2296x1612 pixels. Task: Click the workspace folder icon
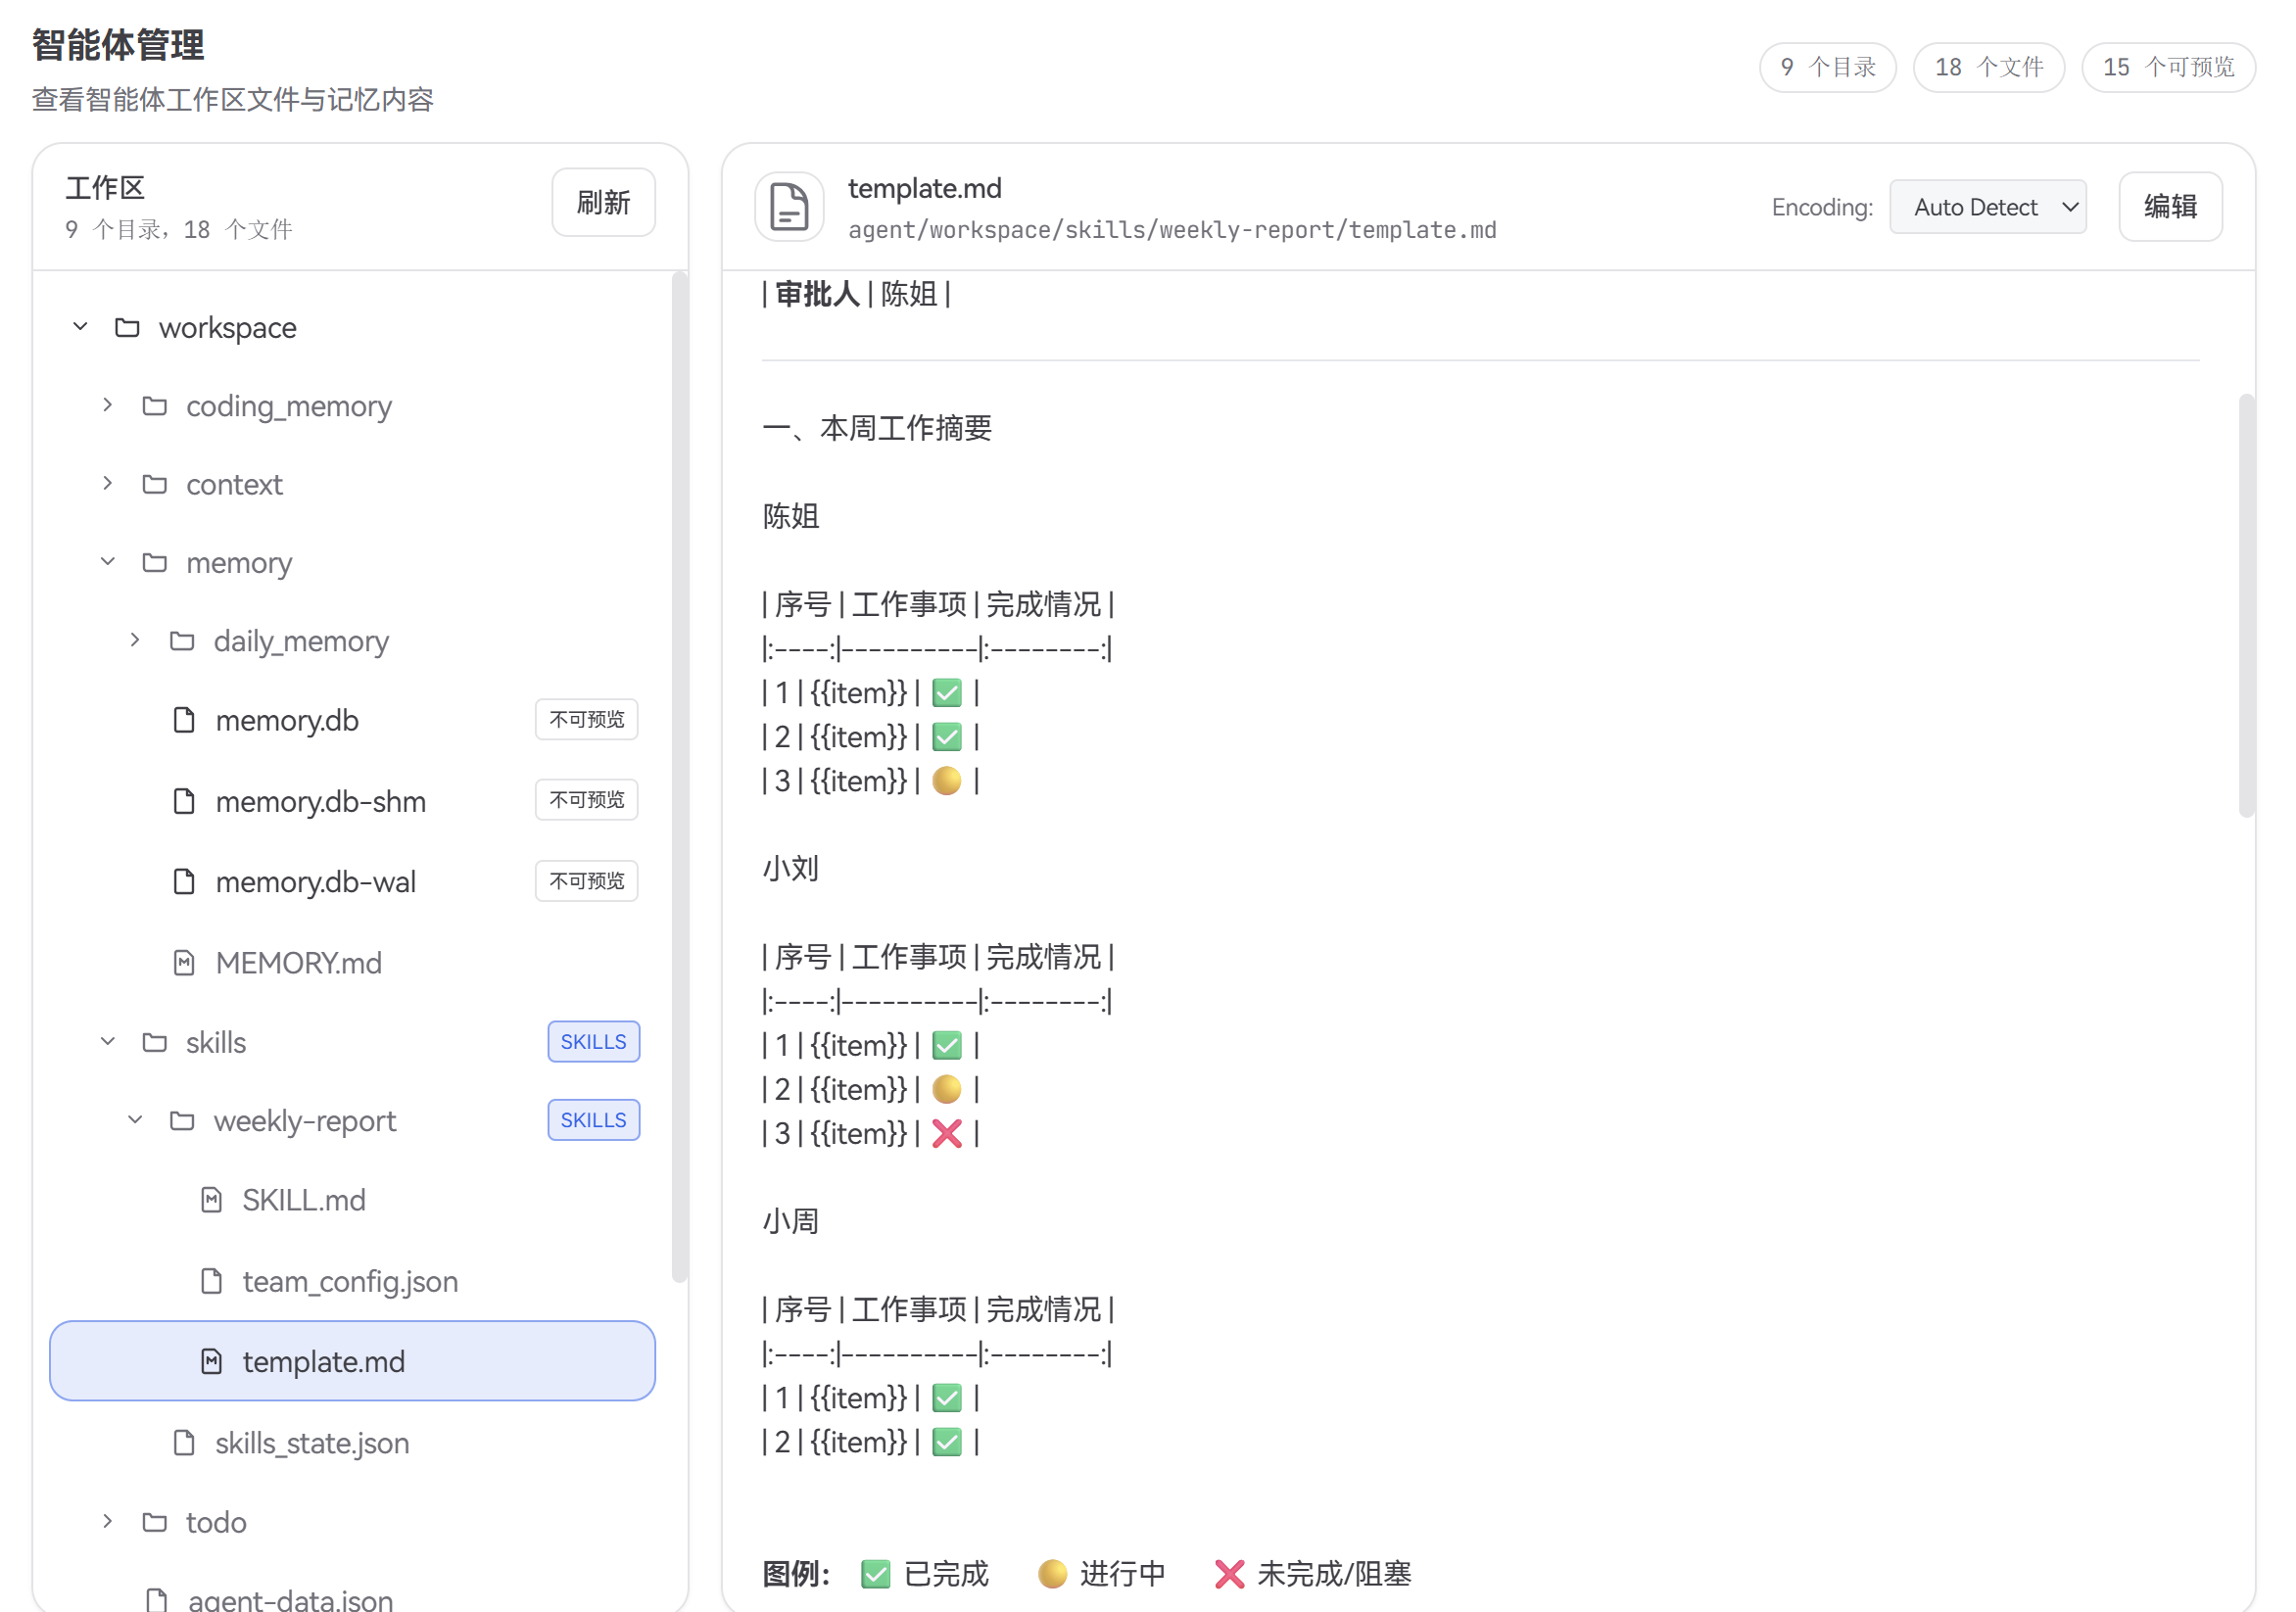click(127, 327)
